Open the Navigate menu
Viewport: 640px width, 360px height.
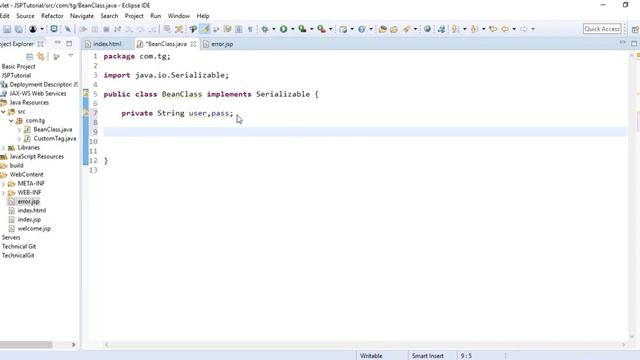tap(82, 16)
